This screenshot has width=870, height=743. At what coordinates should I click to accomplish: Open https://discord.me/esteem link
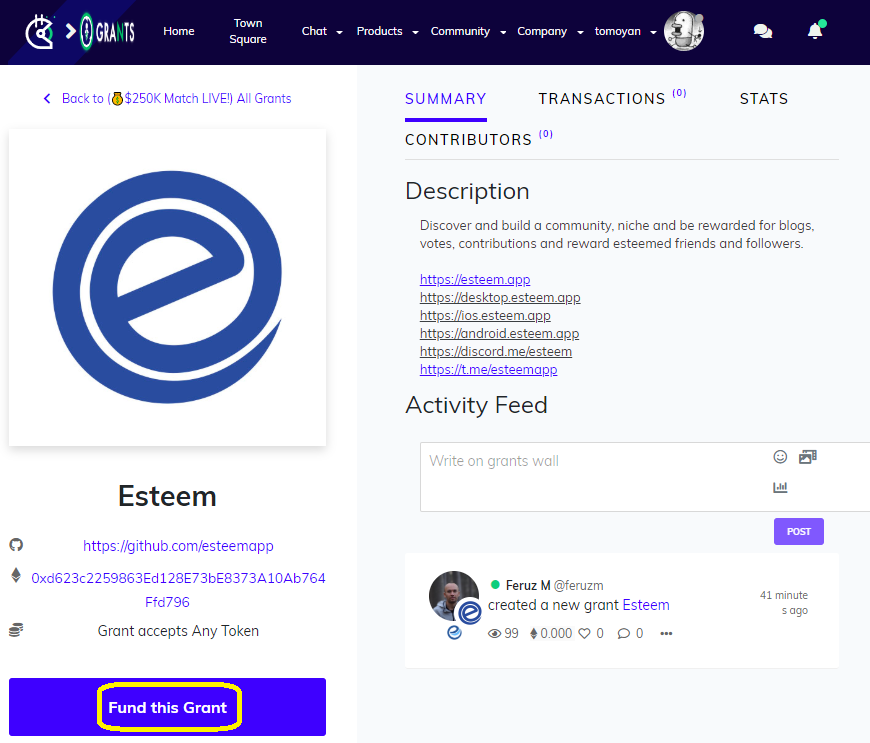pos(495,351)
